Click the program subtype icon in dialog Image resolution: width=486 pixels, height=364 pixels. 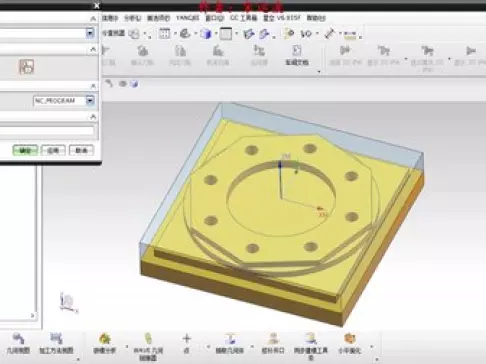coord(26,67)
